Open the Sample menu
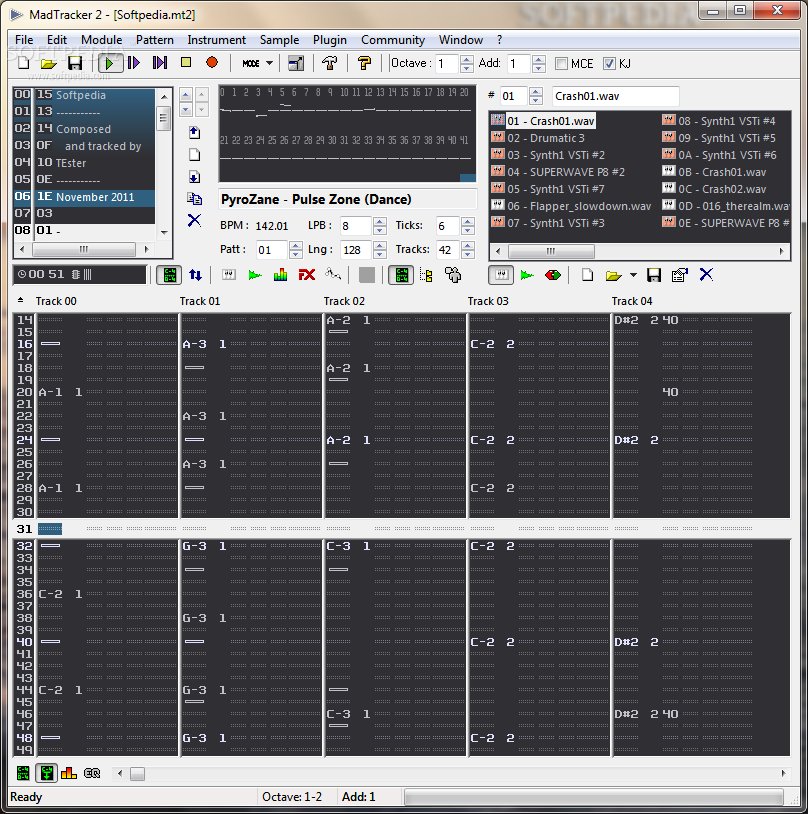Screen dimensions: 808x814 pos(279,40)
